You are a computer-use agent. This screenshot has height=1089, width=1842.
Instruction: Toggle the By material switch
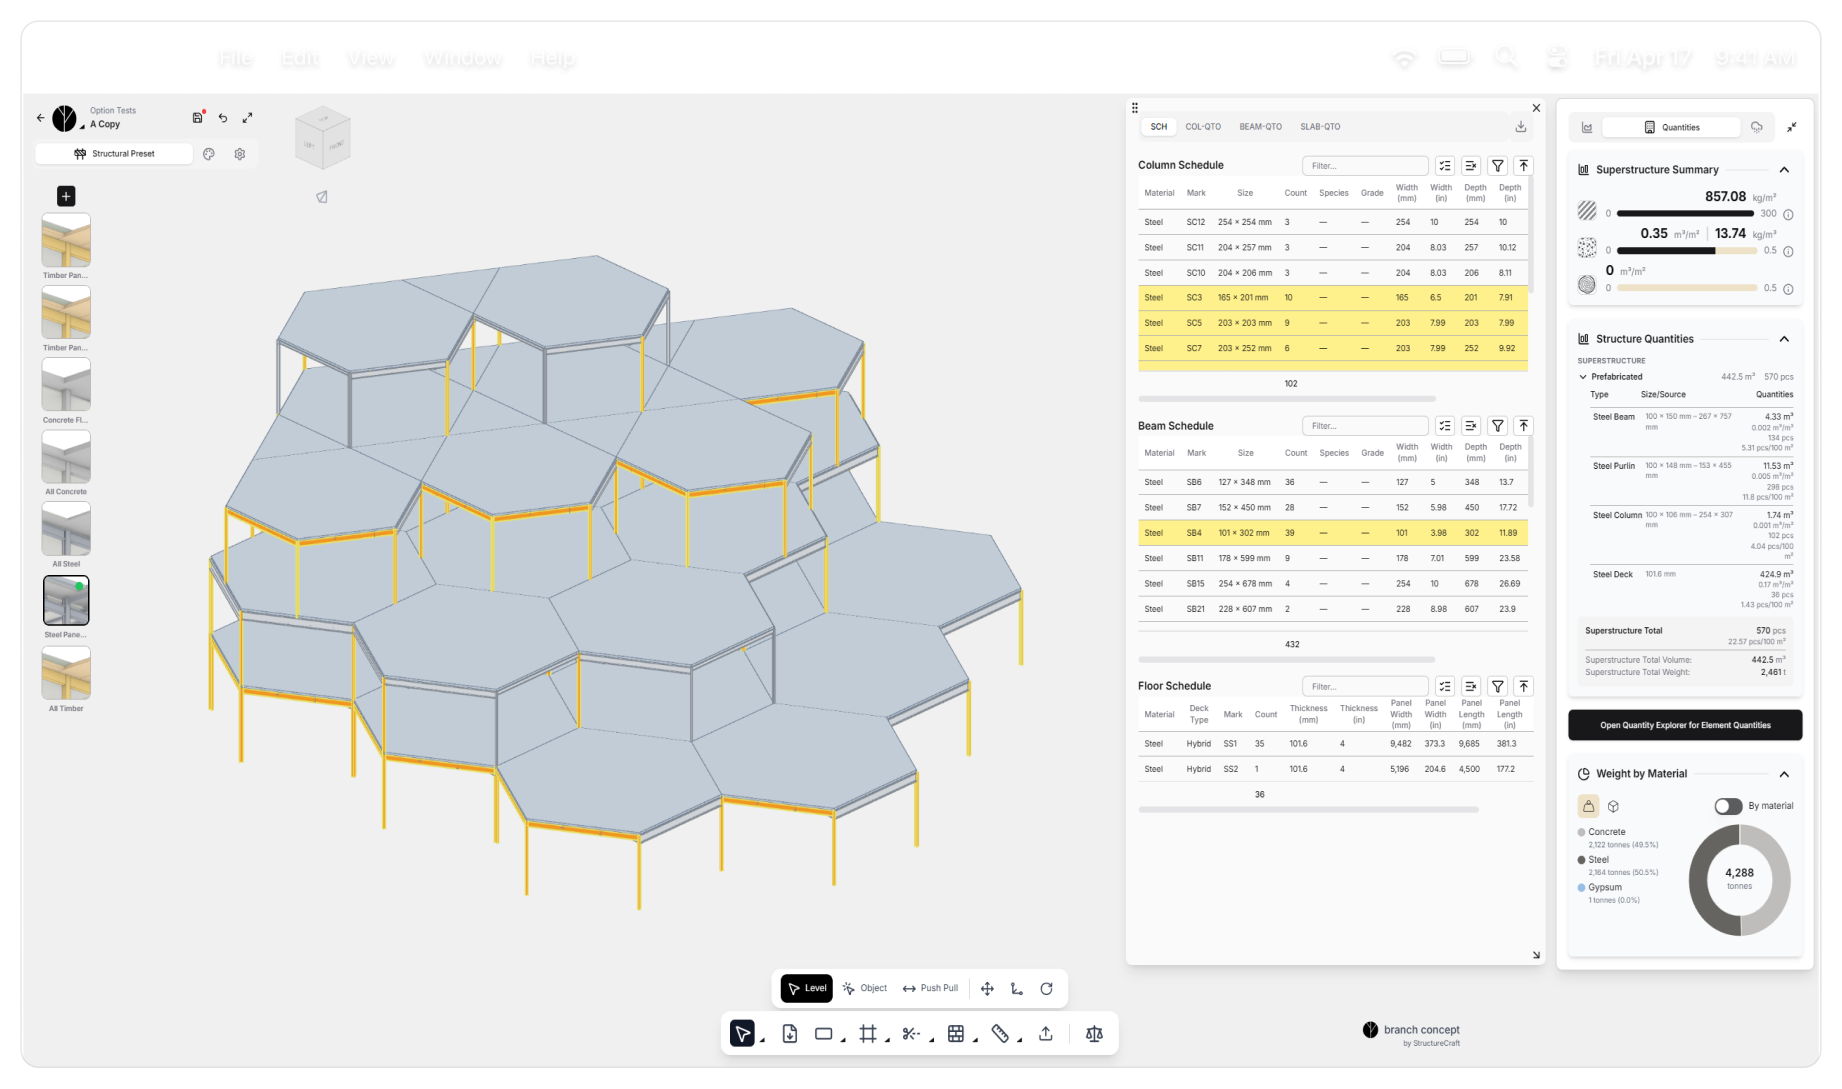coord(1728,806)
